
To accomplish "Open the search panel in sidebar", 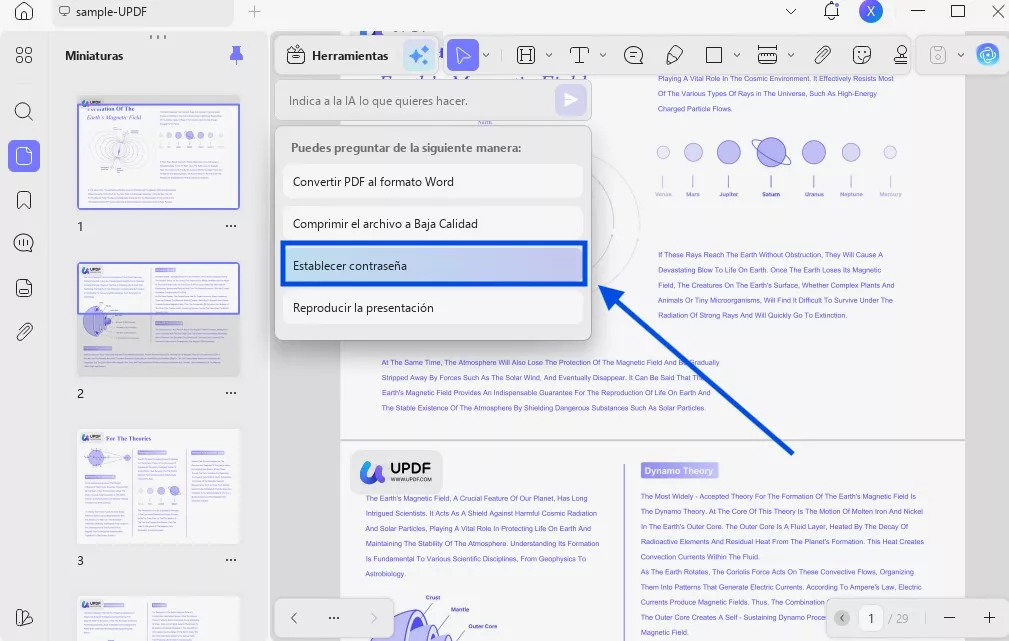I will click(x=24, y=111).
